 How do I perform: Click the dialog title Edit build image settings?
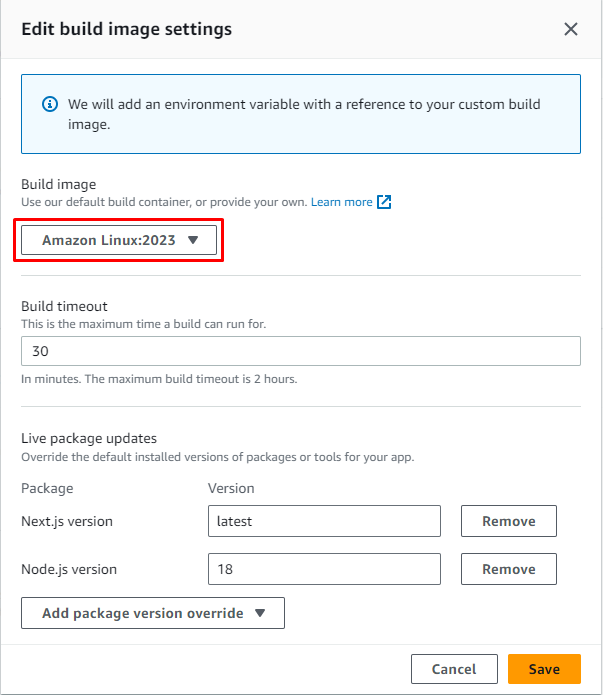(x=127, y=29)
